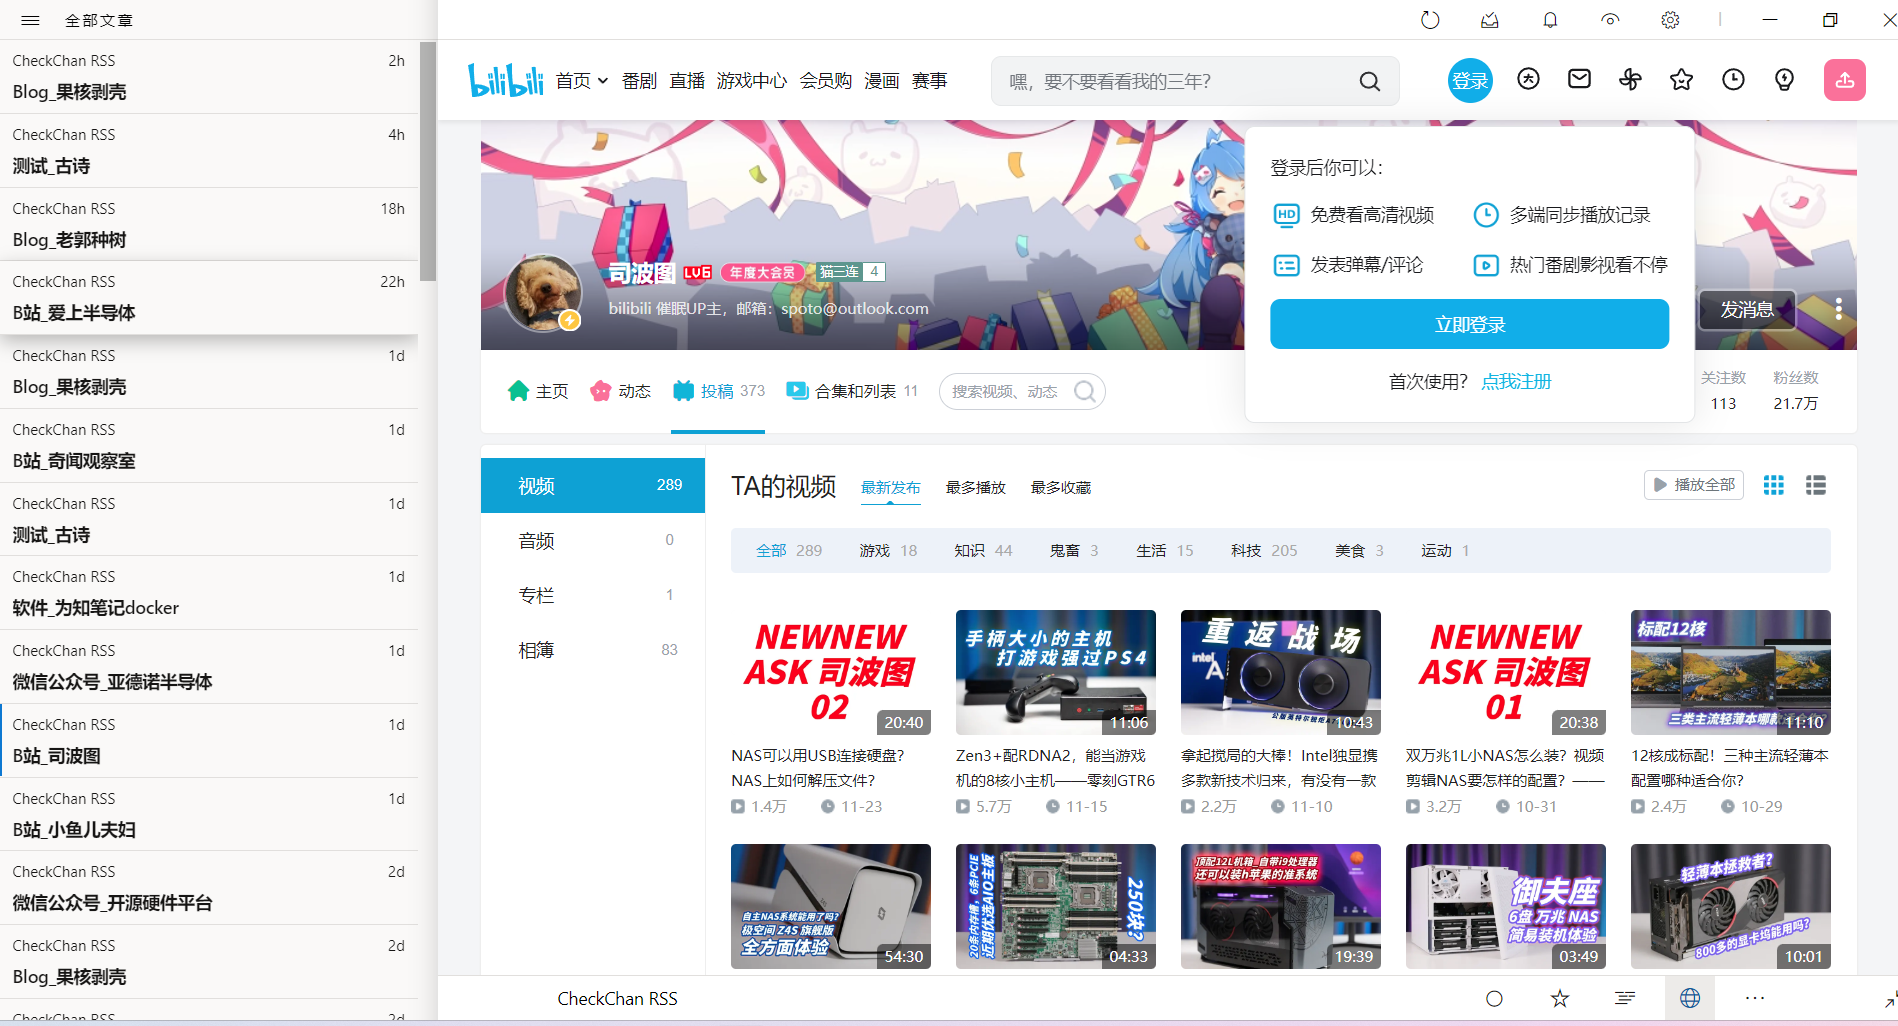The image size is (1898, 1026).
Task: Select 相簿 83 in the left menu
Action: coord(593,650)
